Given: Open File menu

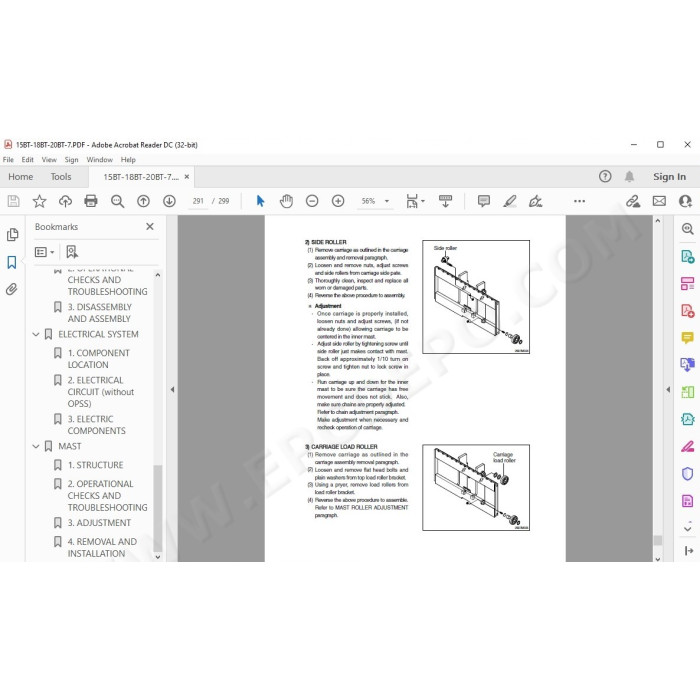Looking at the screenshot, I should [8, 160].
